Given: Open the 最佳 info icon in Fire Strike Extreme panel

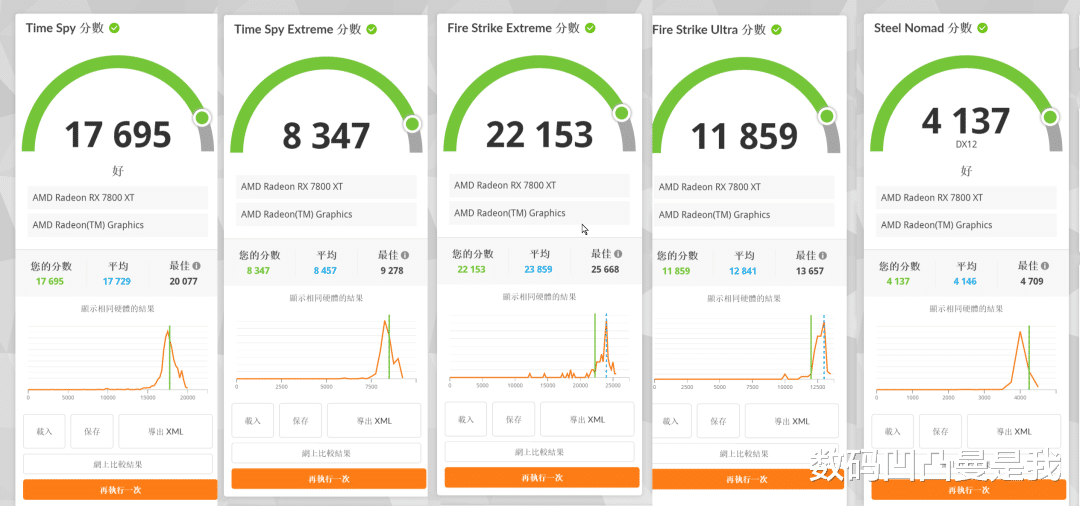Looking at the screenshot, I should [618, 254].
